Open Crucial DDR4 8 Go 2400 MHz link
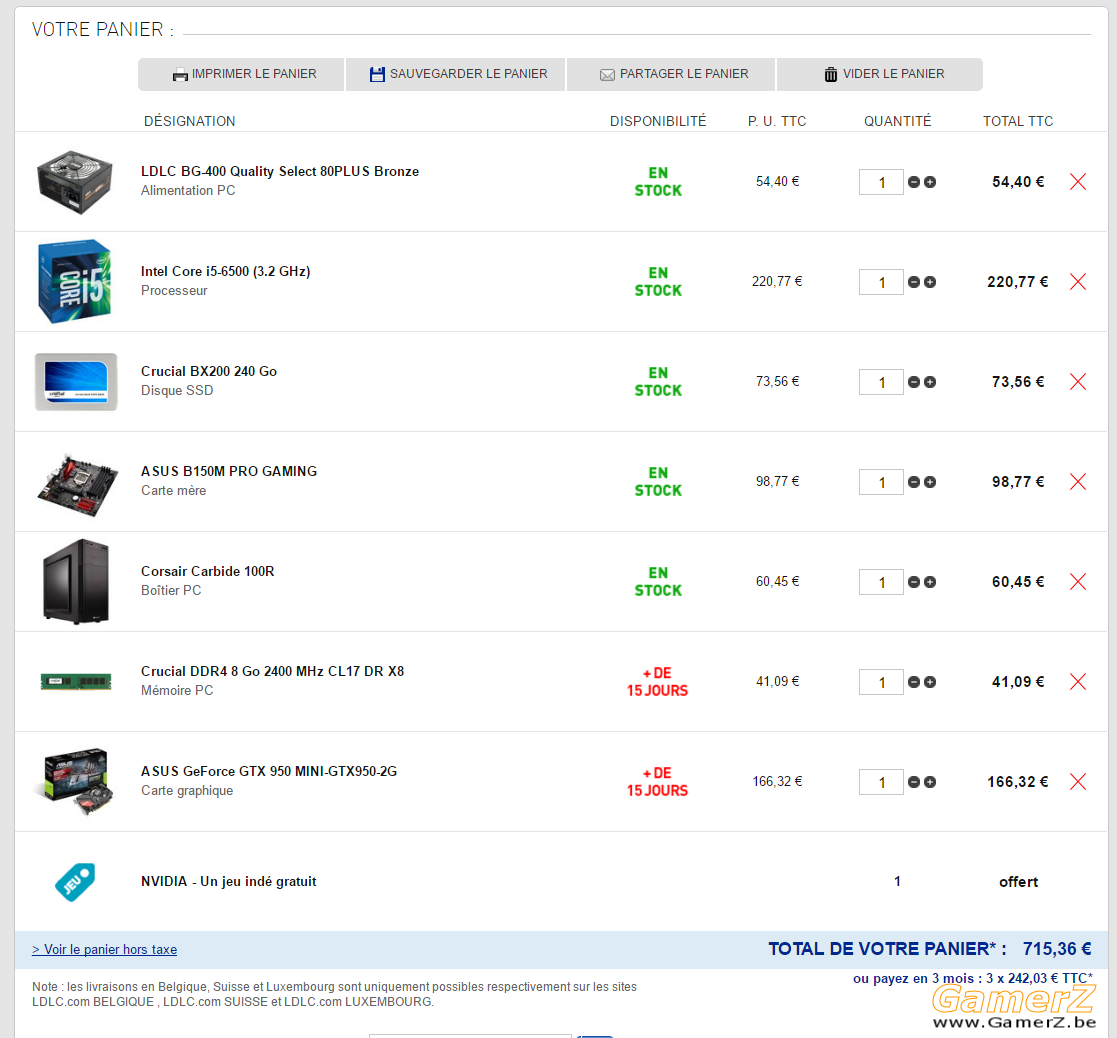The image size is (1117, 1038). pos(272,671)
